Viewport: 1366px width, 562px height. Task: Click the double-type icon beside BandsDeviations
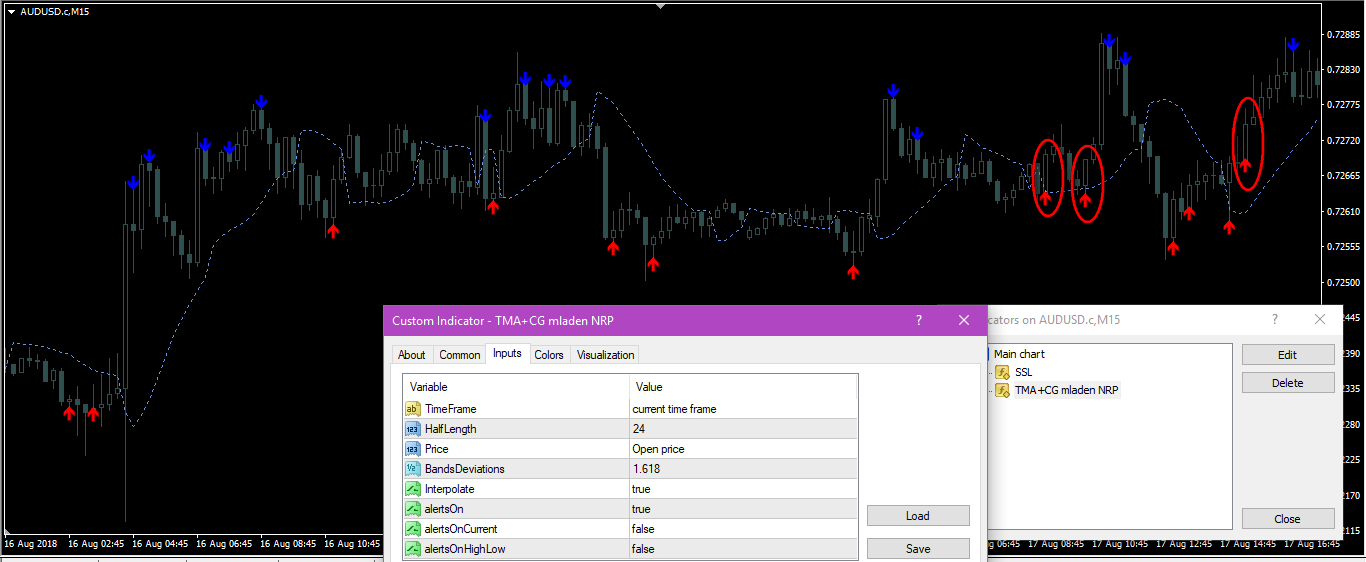pos(413,469)
